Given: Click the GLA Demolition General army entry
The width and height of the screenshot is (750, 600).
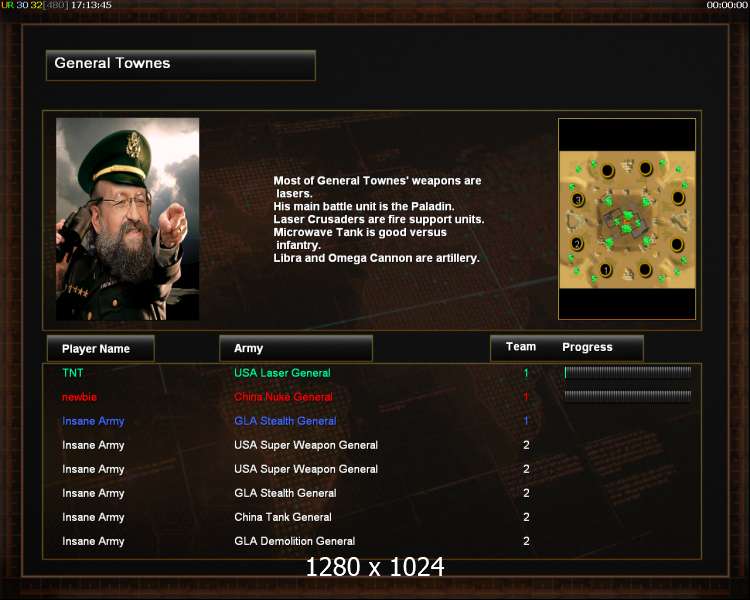Looking at the screenshot, I should pyautogui.click(x=295, y=541).
